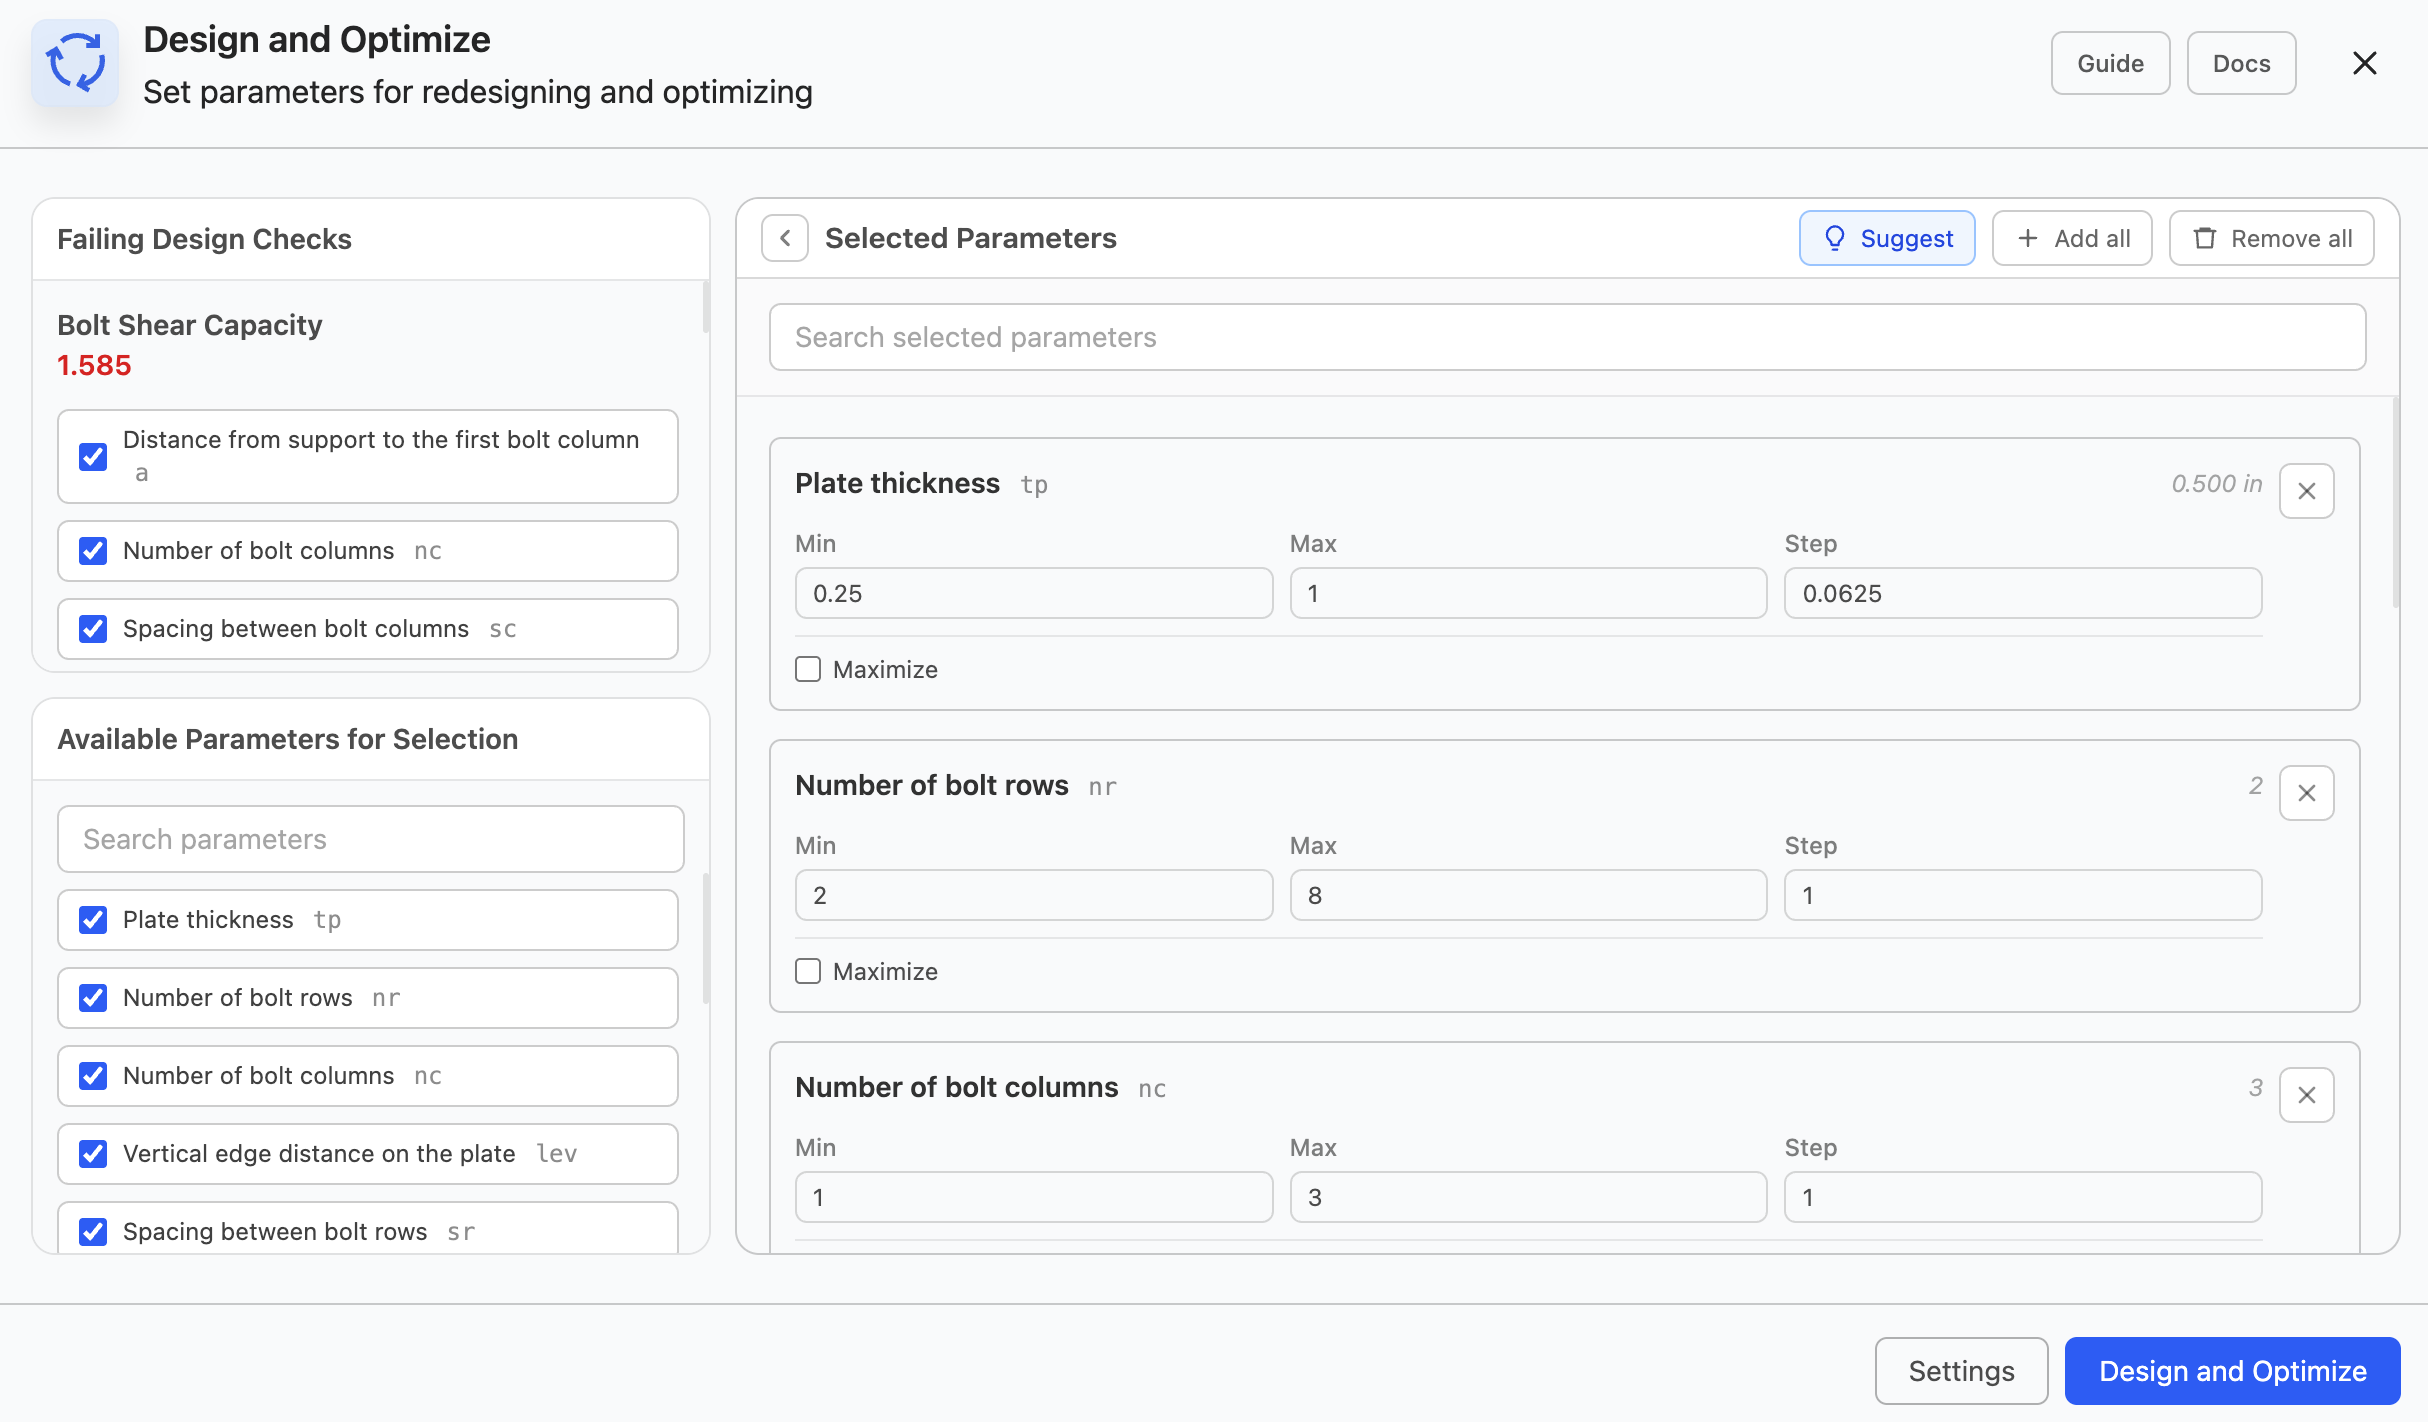Run the blue Design and Optimize button

tap(2233, 1371)
